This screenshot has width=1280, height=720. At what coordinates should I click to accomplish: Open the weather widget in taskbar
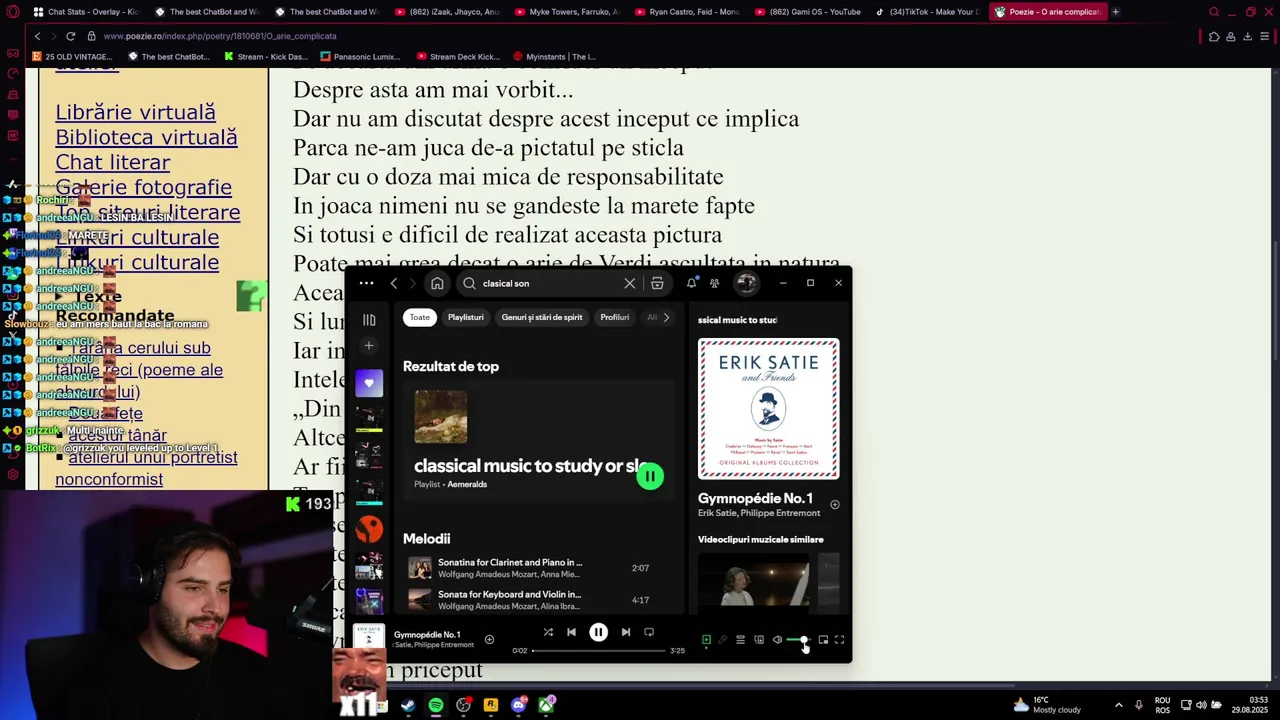click(1047, 705)
